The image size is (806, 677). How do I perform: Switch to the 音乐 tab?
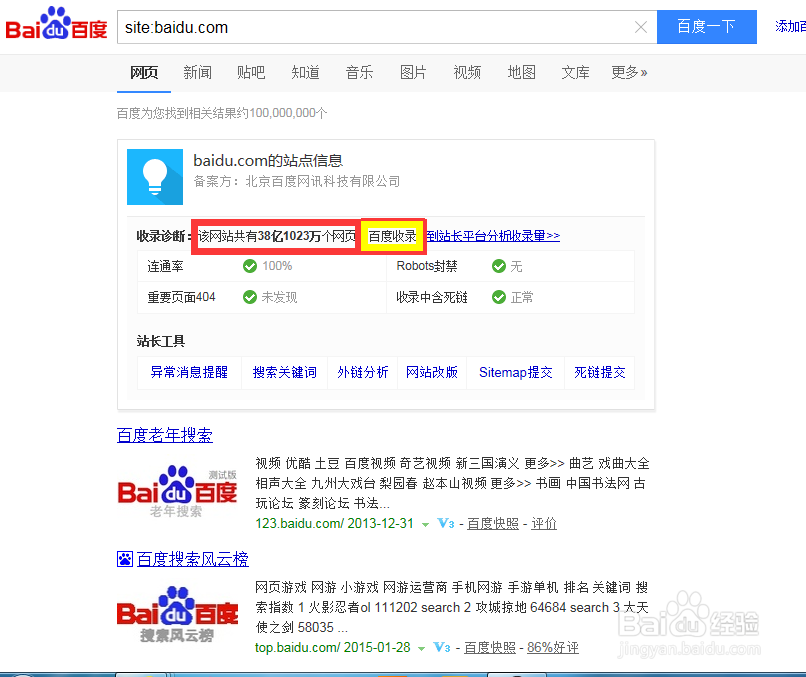point(359,72)
